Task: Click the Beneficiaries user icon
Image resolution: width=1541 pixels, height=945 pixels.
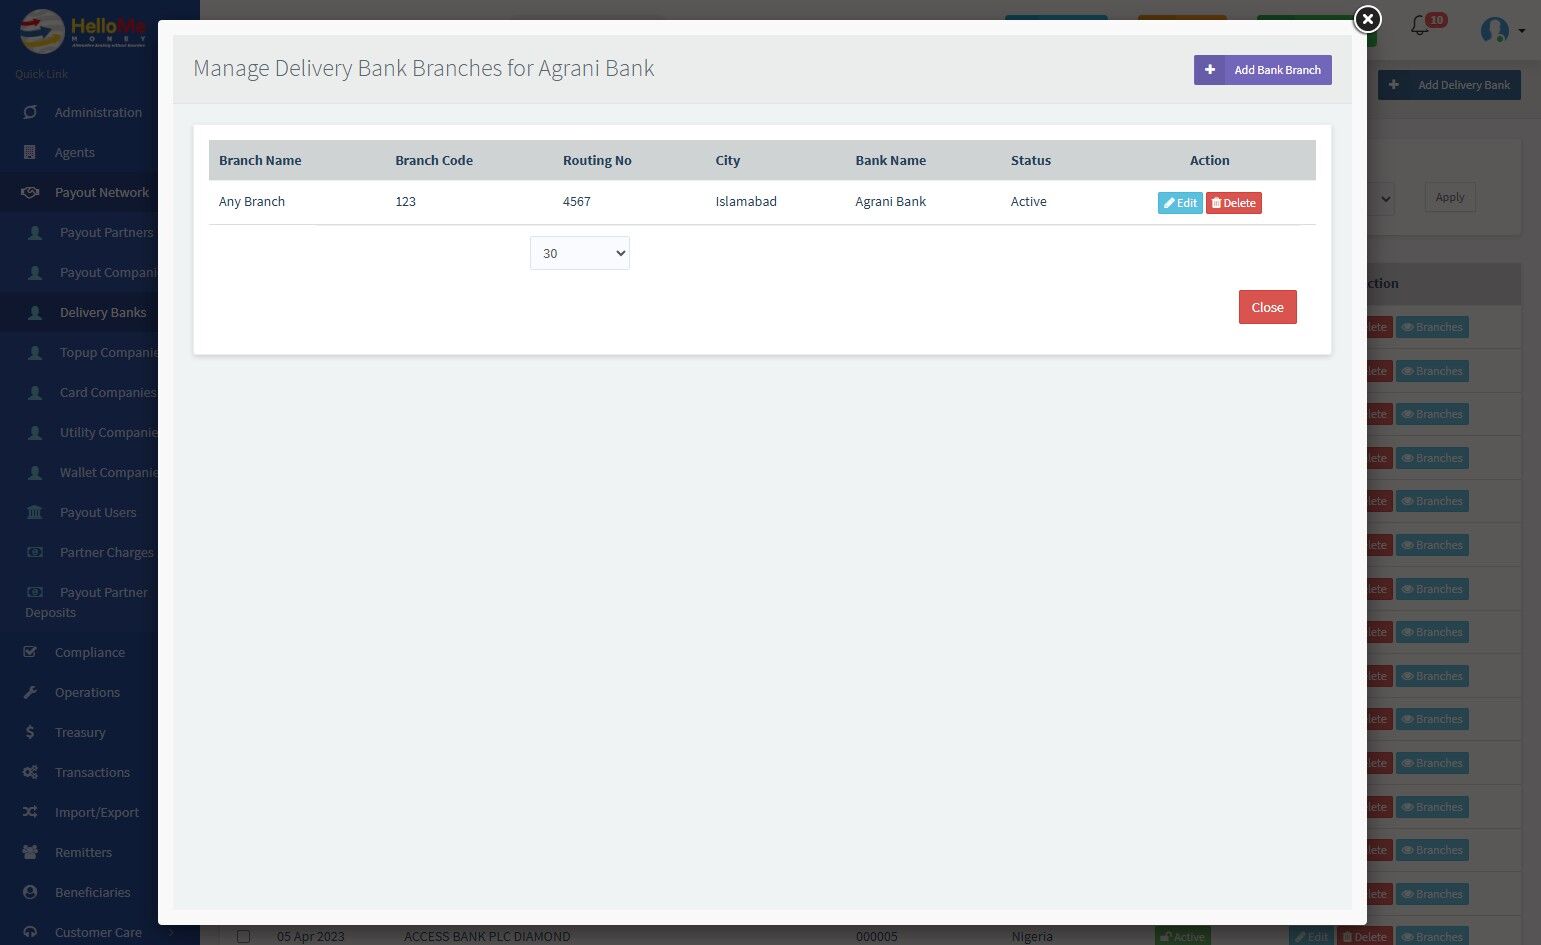Action: [x=30, y=892]
